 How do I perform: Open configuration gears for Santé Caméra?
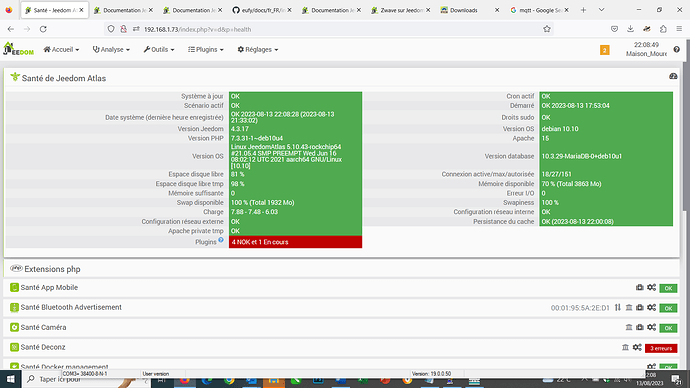point(651,327)
